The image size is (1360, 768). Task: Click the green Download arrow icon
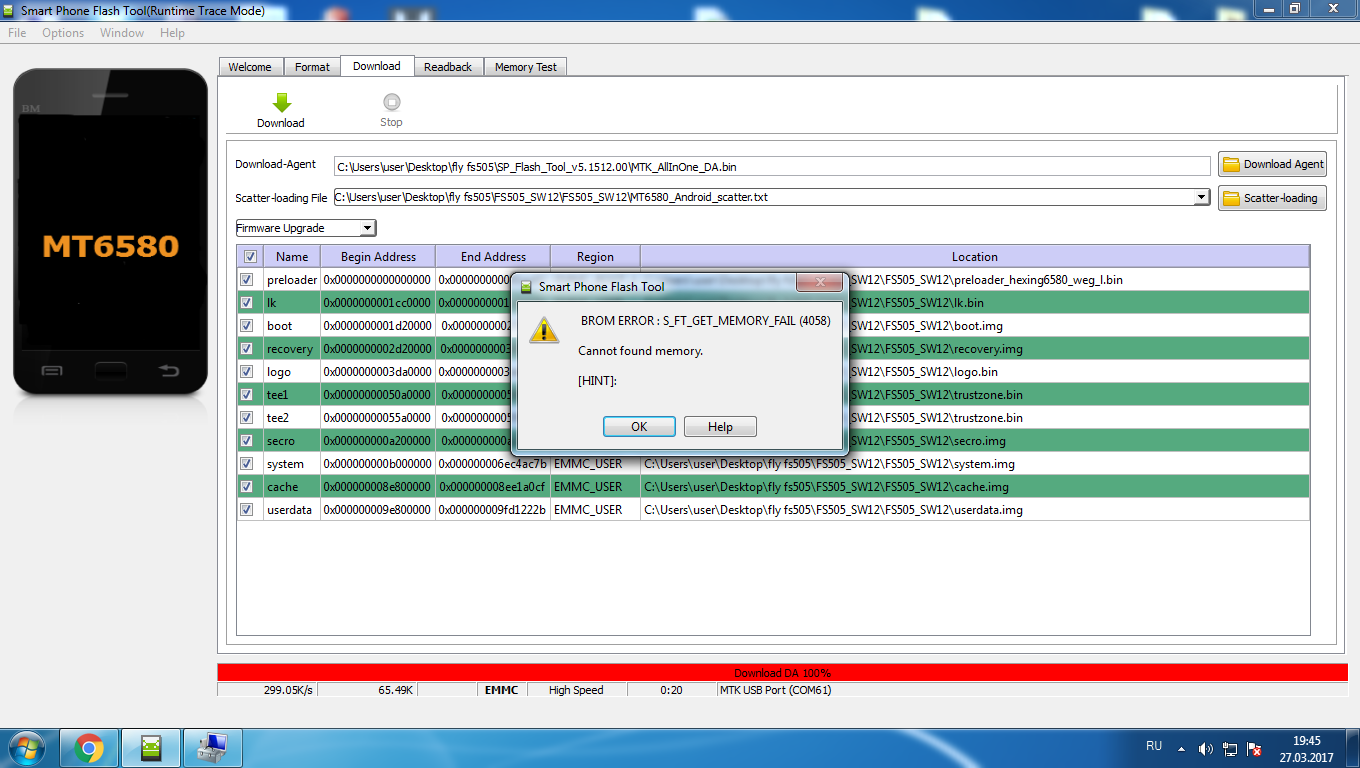coord(281,102)
